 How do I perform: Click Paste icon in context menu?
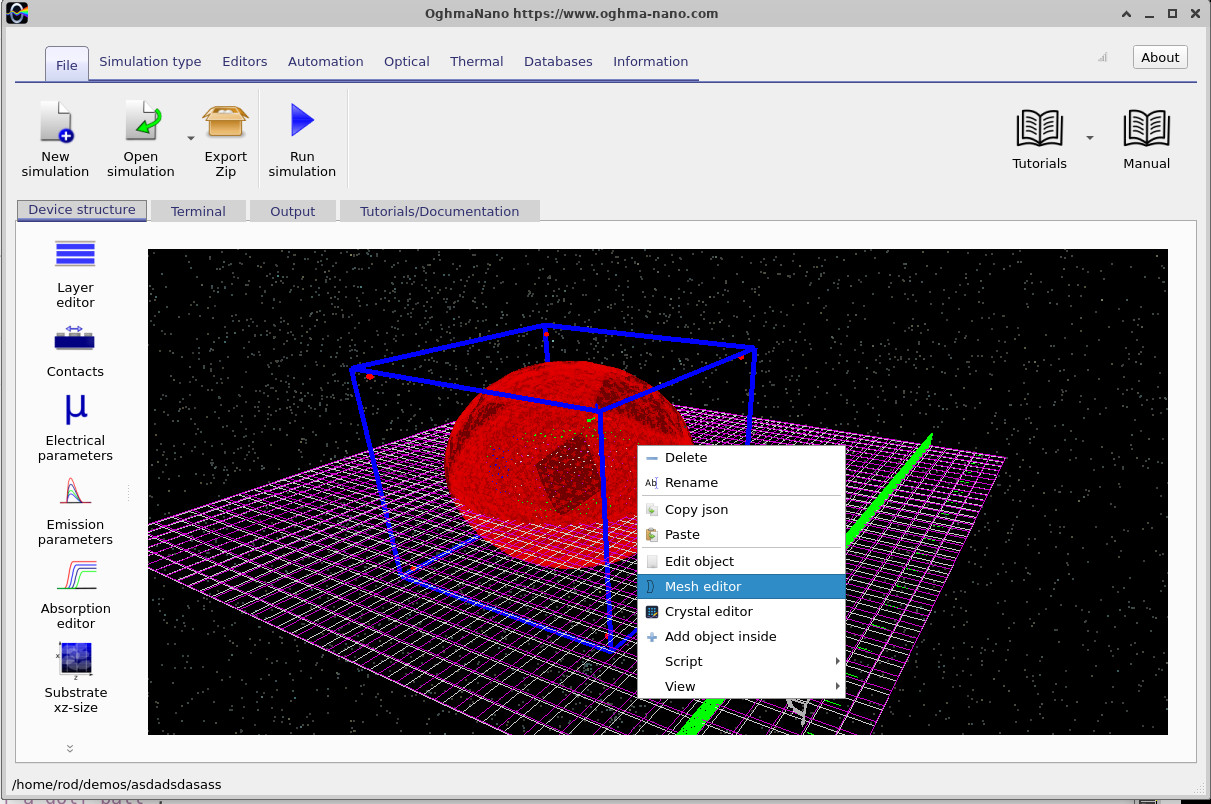pos(652,535)
